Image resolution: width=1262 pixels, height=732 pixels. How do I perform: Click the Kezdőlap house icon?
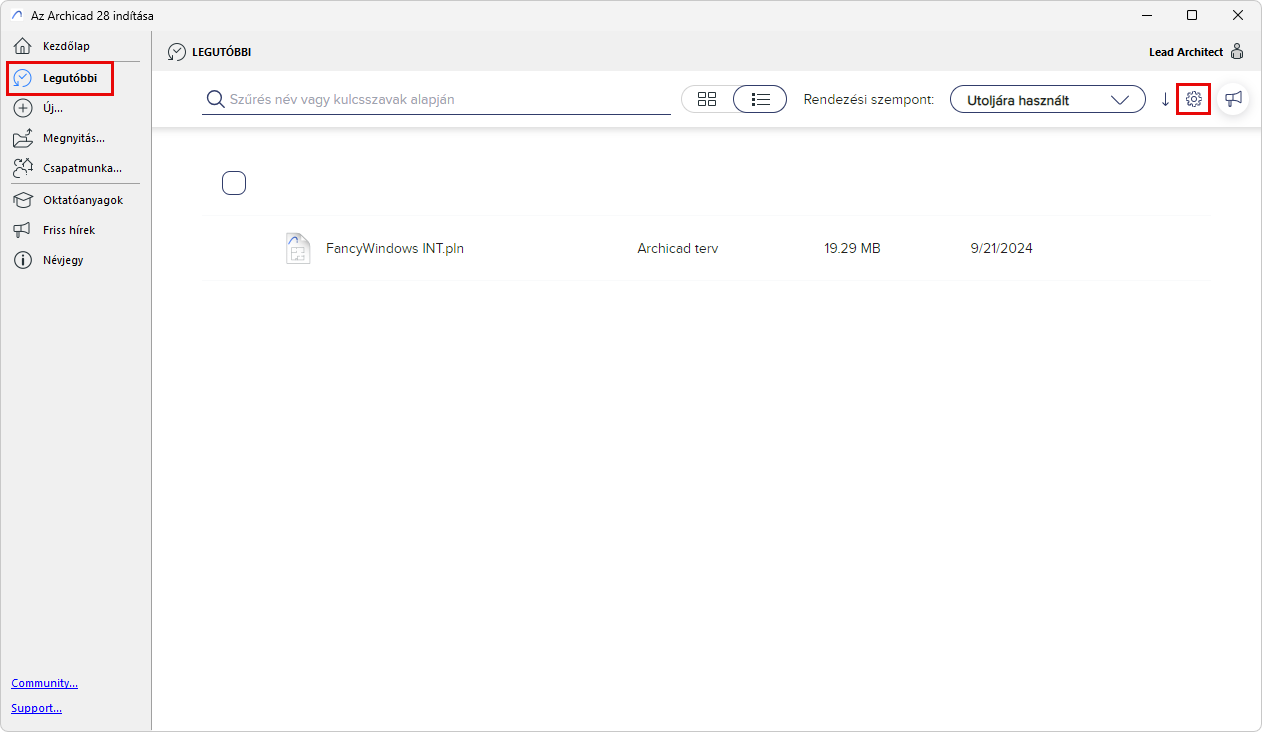pyautogui.click(x=23, y=46)
